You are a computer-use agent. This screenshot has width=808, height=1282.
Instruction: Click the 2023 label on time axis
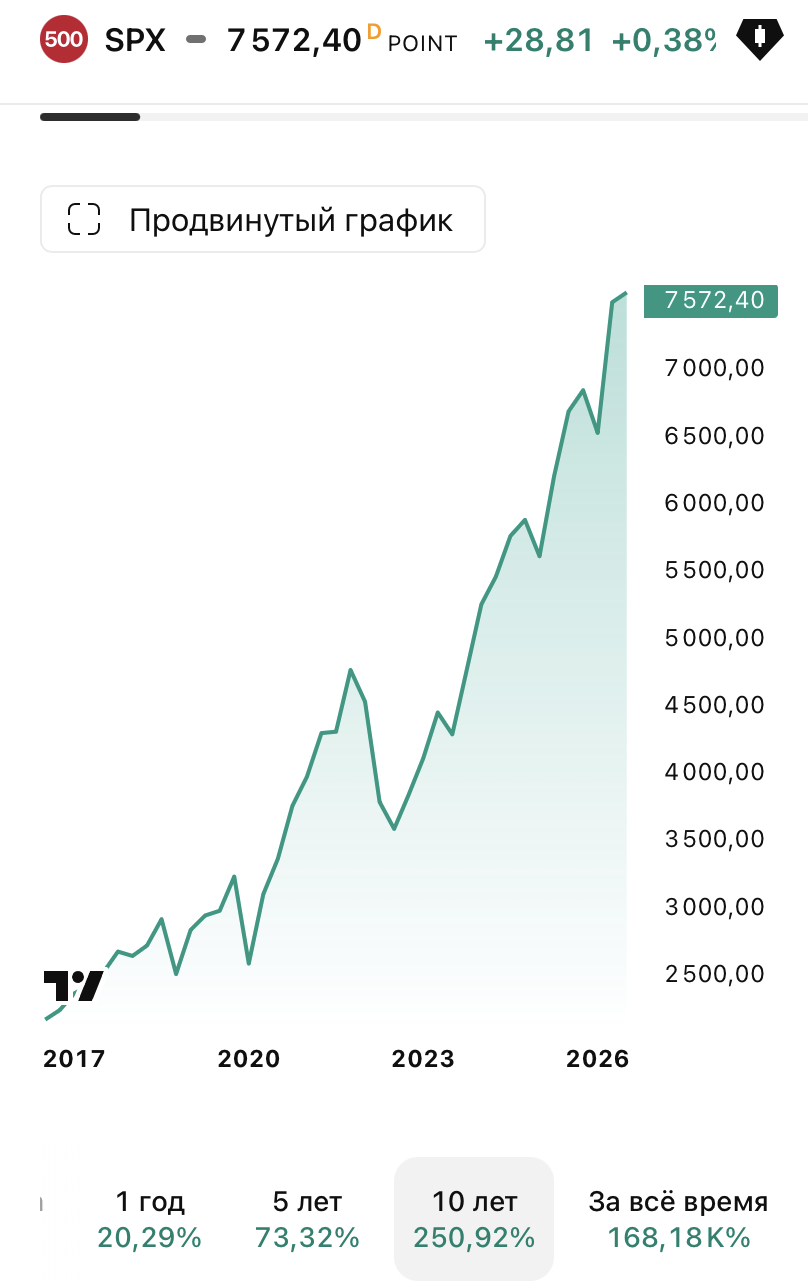423,1059
